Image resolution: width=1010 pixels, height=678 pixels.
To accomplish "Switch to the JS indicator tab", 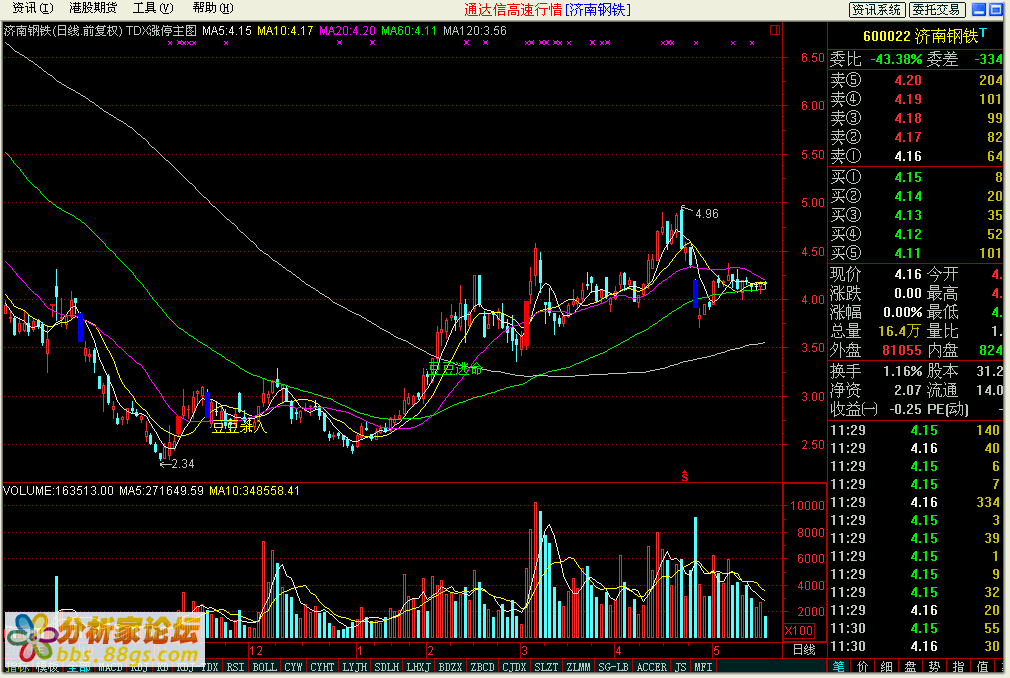I will (680, 667).
